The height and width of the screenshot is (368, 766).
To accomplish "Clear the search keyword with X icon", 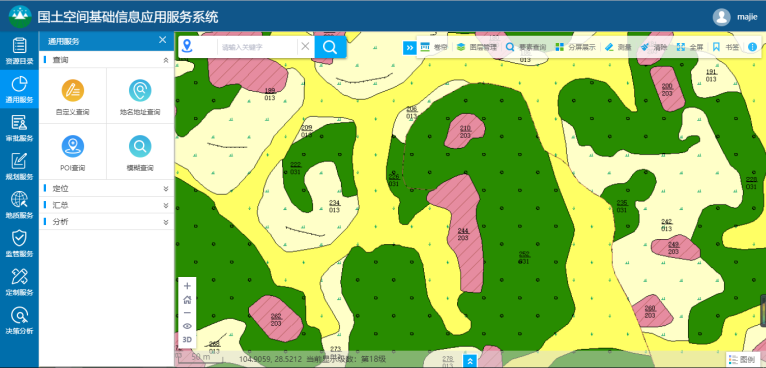I will (305, 46).
